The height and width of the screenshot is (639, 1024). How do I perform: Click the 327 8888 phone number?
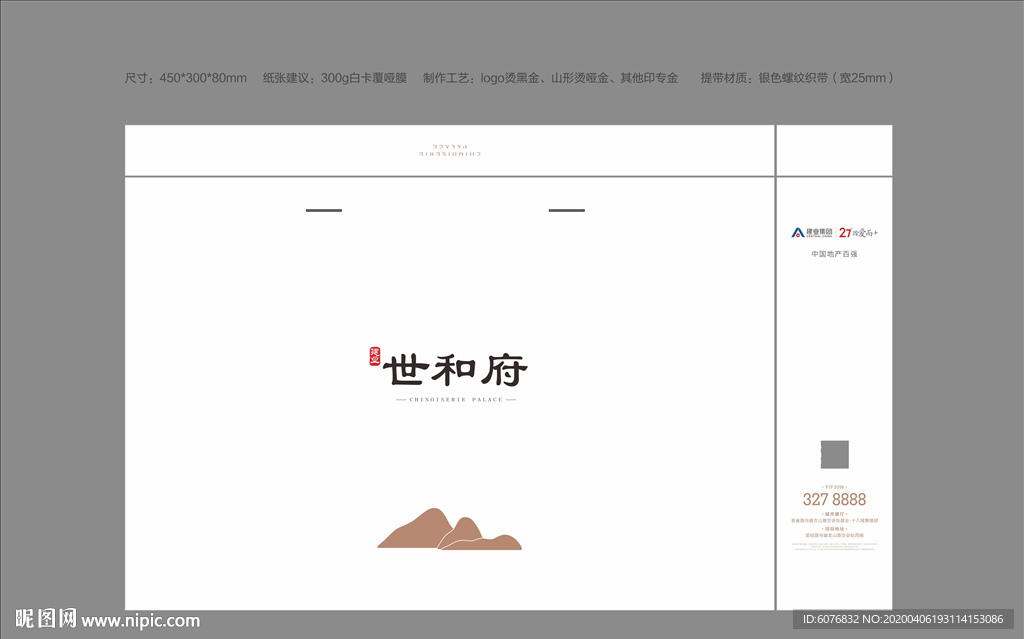coord(836,497)
